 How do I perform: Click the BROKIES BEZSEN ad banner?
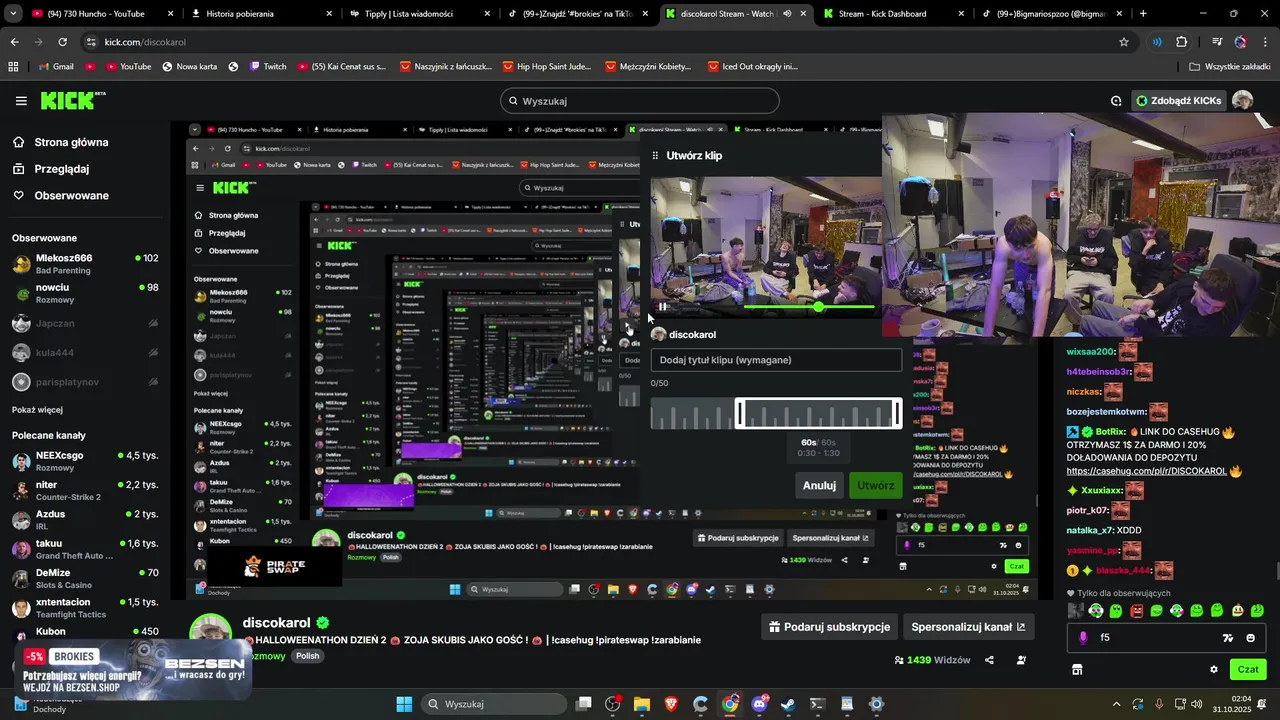click(x=134, y=669)
